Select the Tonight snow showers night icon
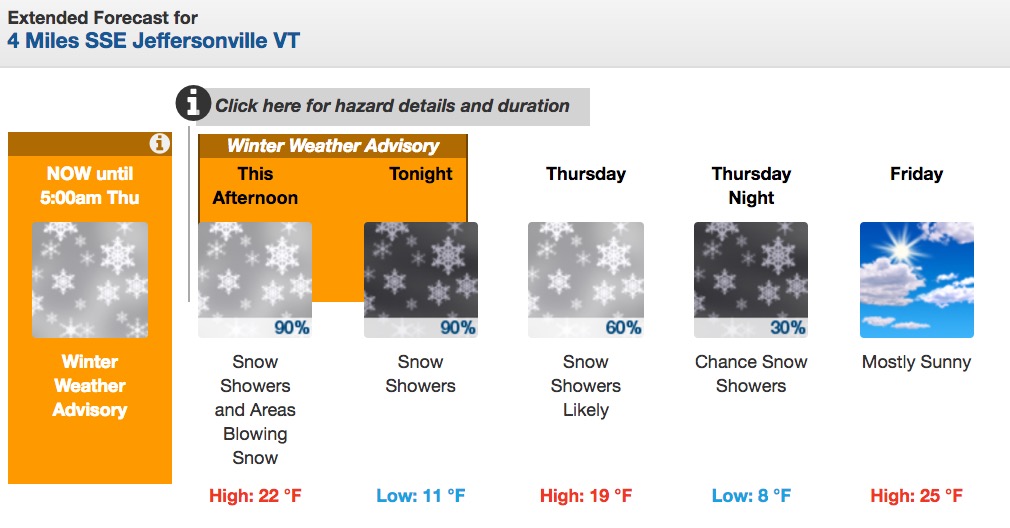This screenshot has width=1010, height=528. (x=421, y=280)
